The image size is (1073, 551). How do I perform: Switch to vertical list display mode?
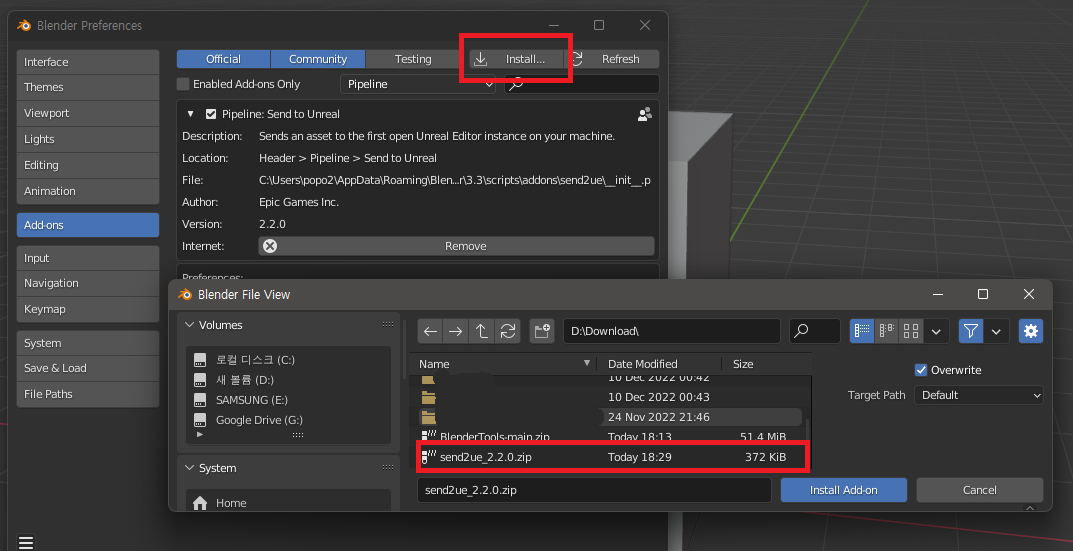(x=862, y=331)
